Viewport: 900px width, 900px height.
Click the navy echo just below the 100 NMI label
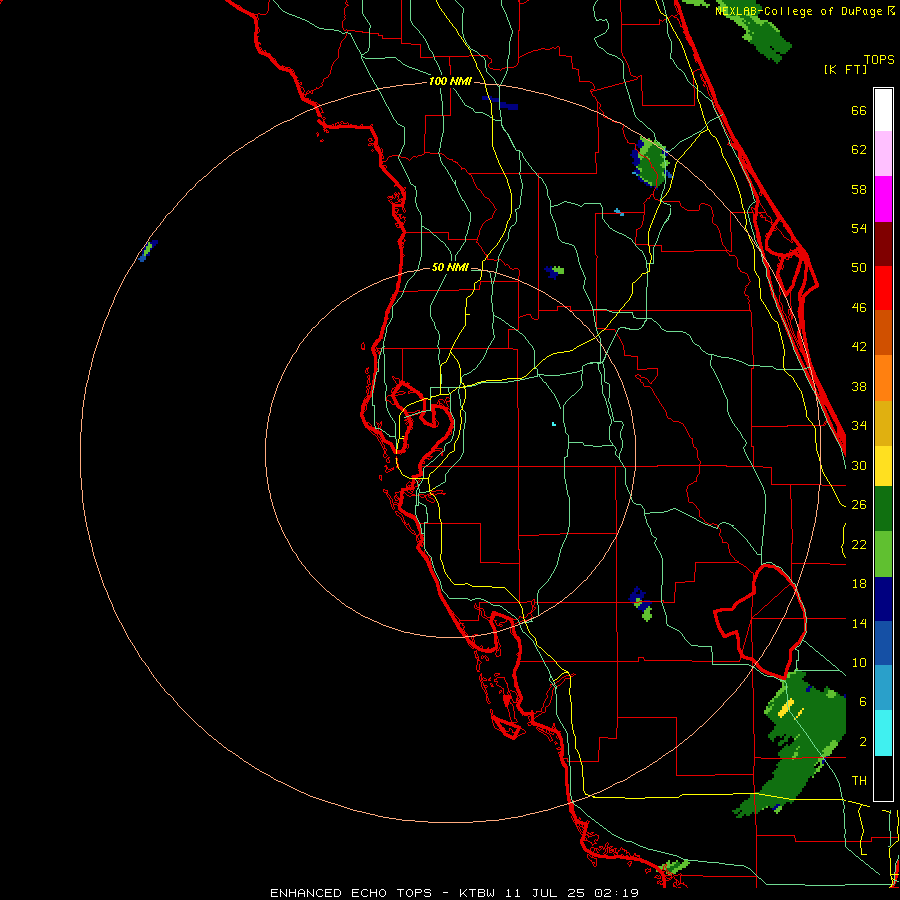pyautogui.click(x=501, y=103)
